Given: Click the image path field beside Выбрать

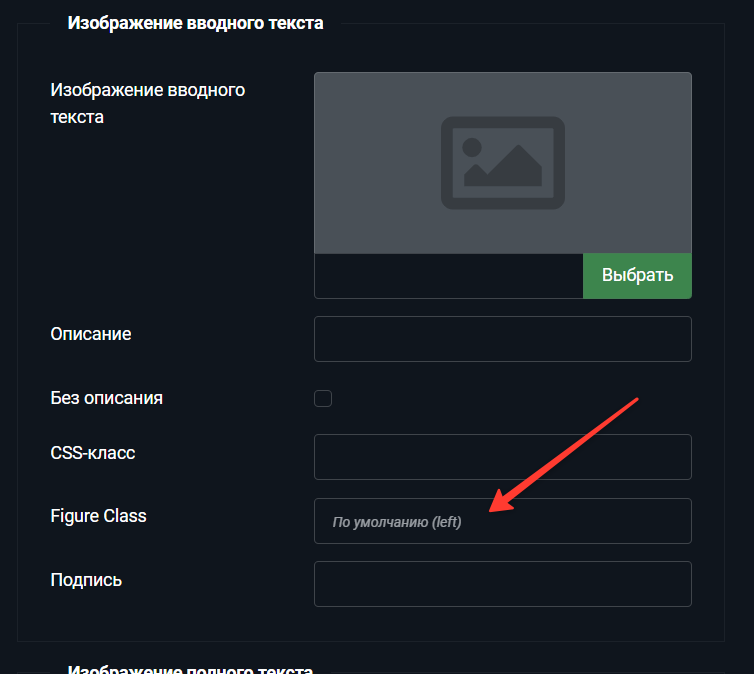Looking at the screenshot, I should [449, 276].
